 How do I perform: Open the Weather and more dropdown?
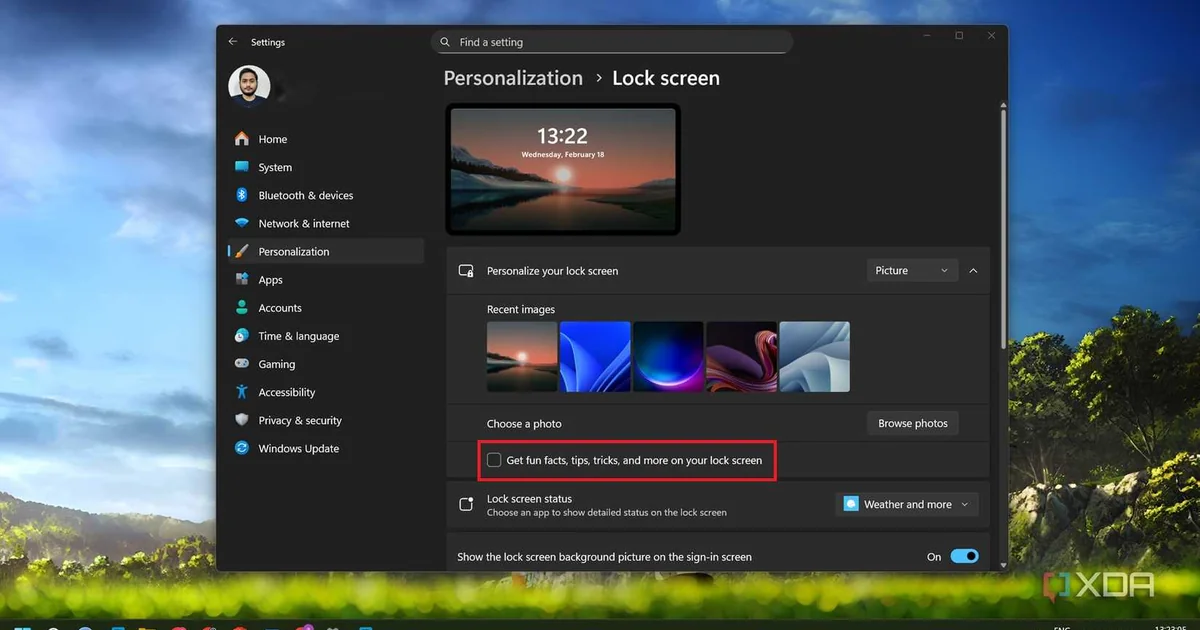coord(907,505)
